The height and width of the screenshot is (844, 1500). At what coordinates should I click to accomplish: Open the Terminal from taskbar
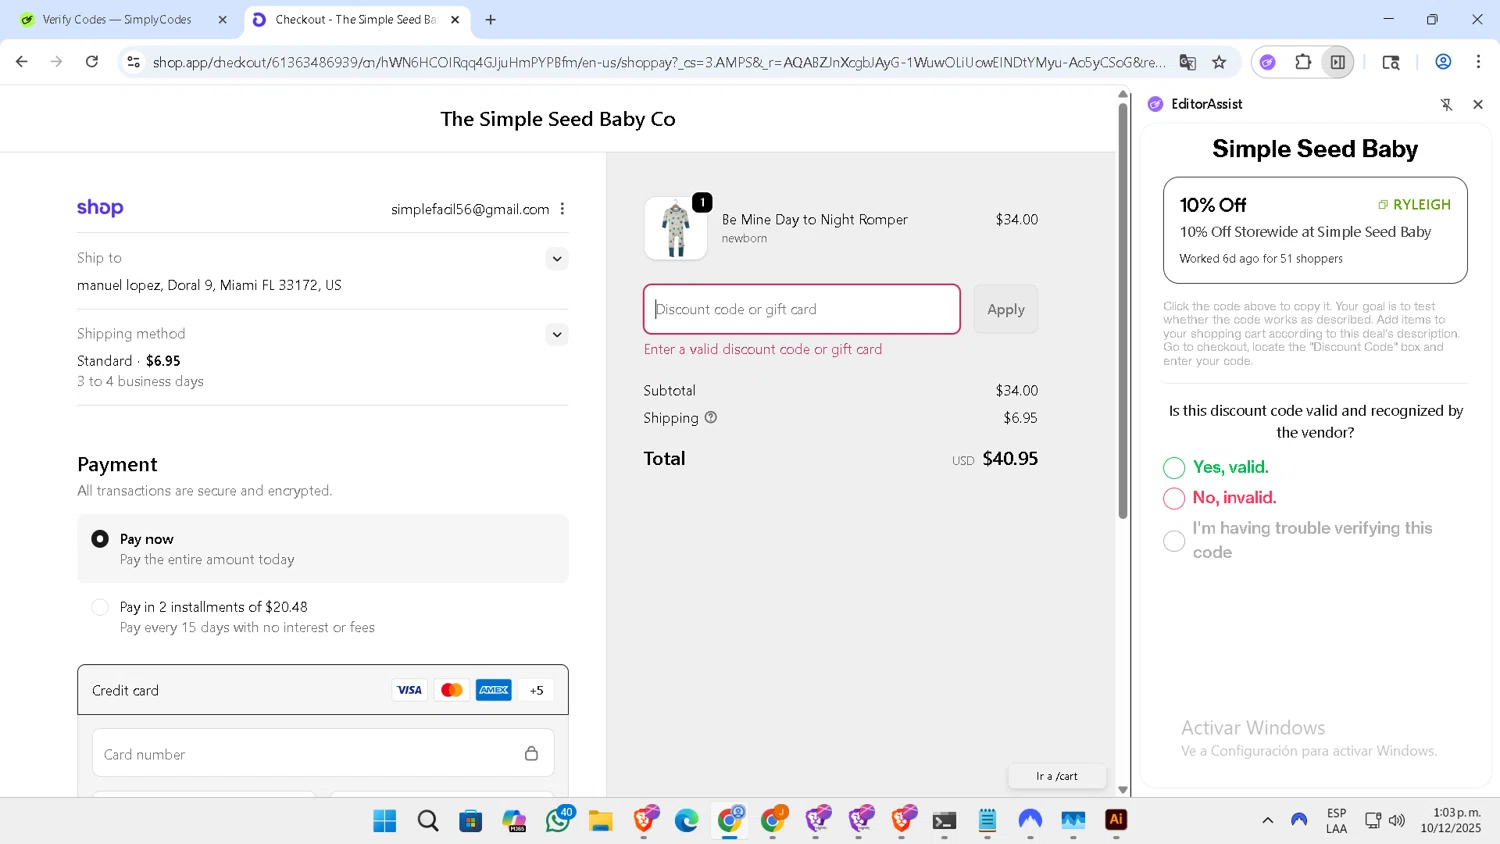tap(944, 821)
